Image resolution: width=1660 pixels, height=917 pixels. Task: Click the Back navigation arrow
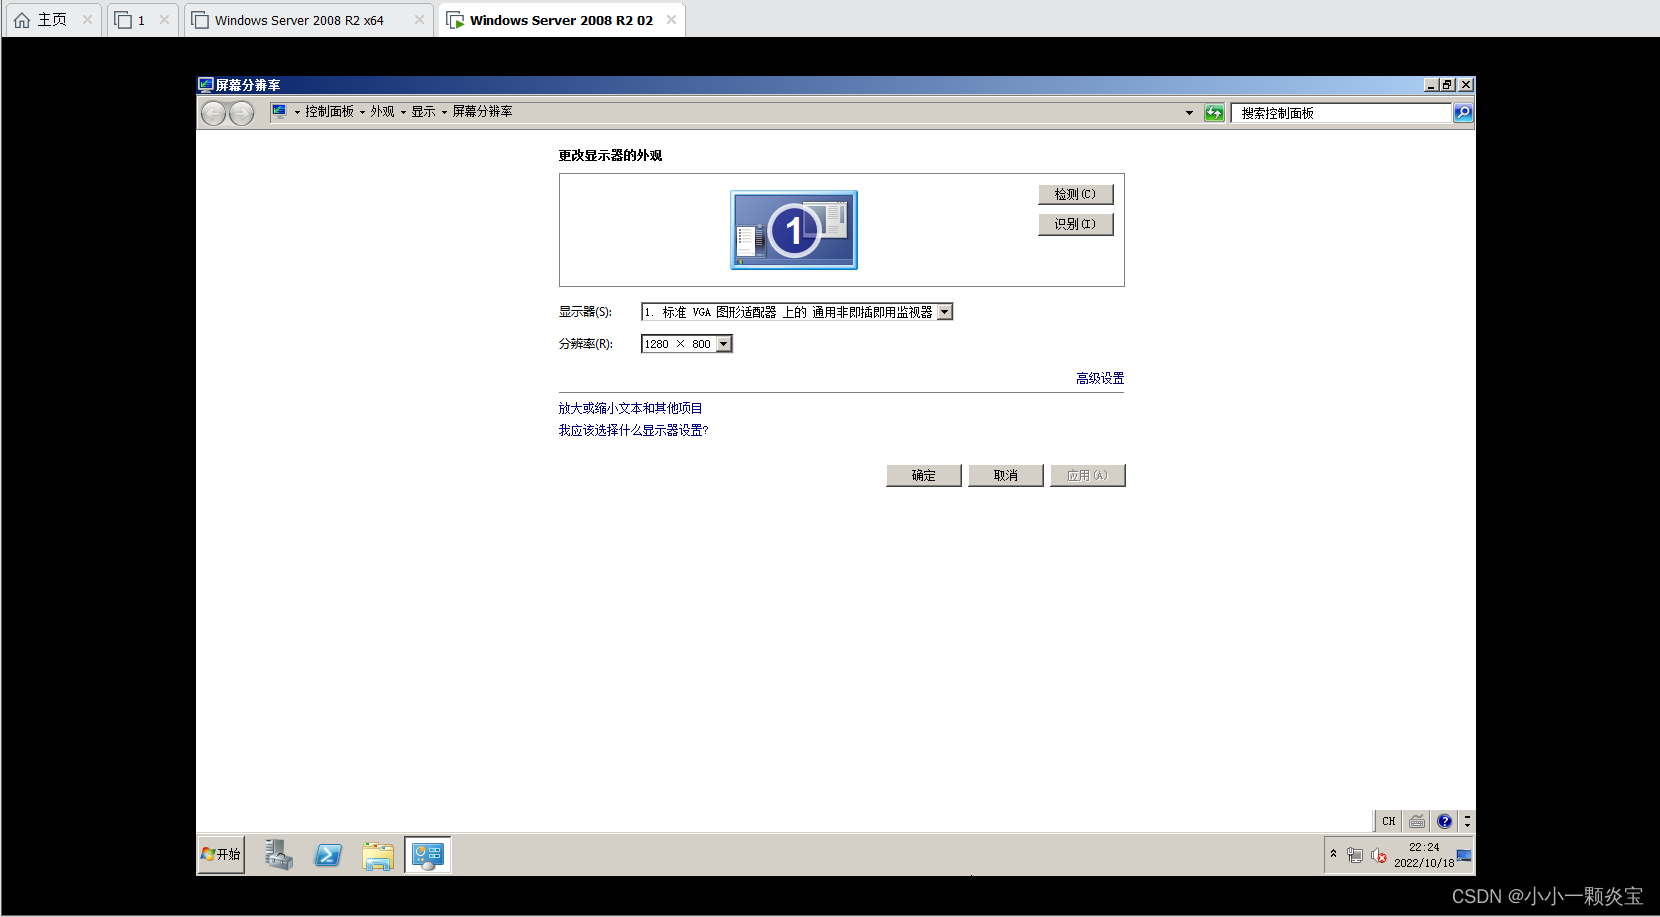213,113
